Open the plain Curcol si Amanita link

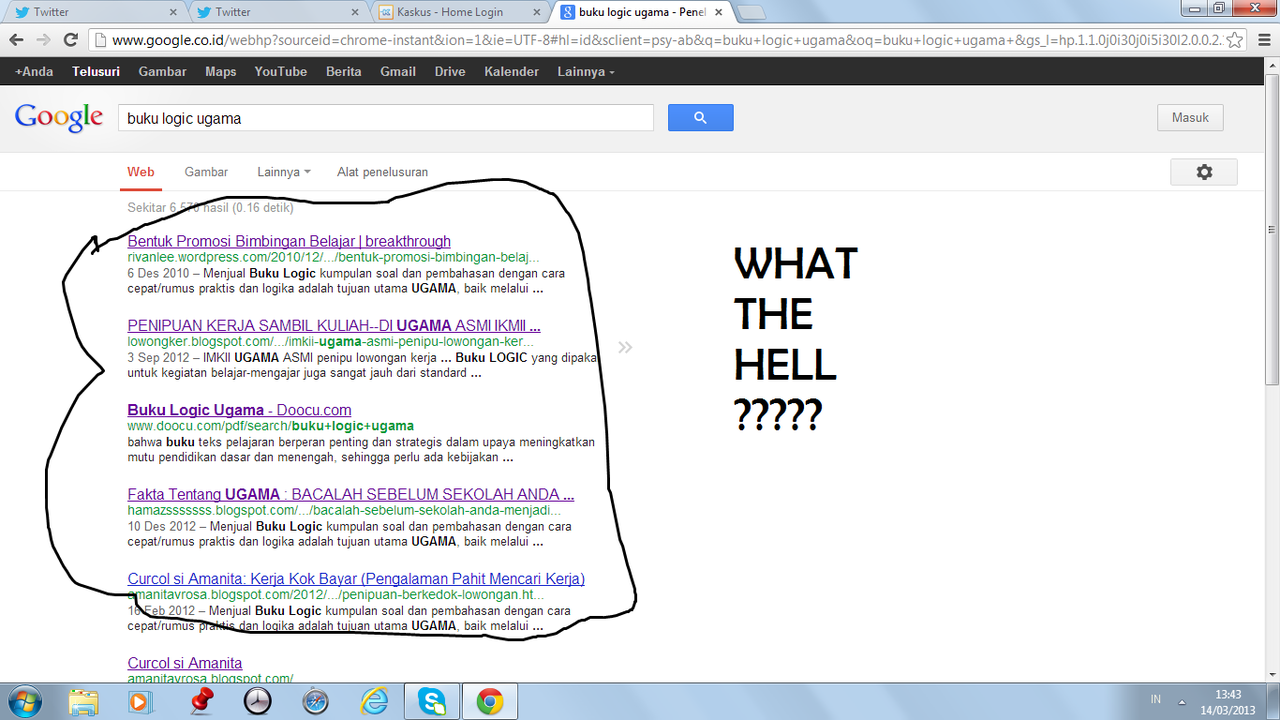point(185,663)
